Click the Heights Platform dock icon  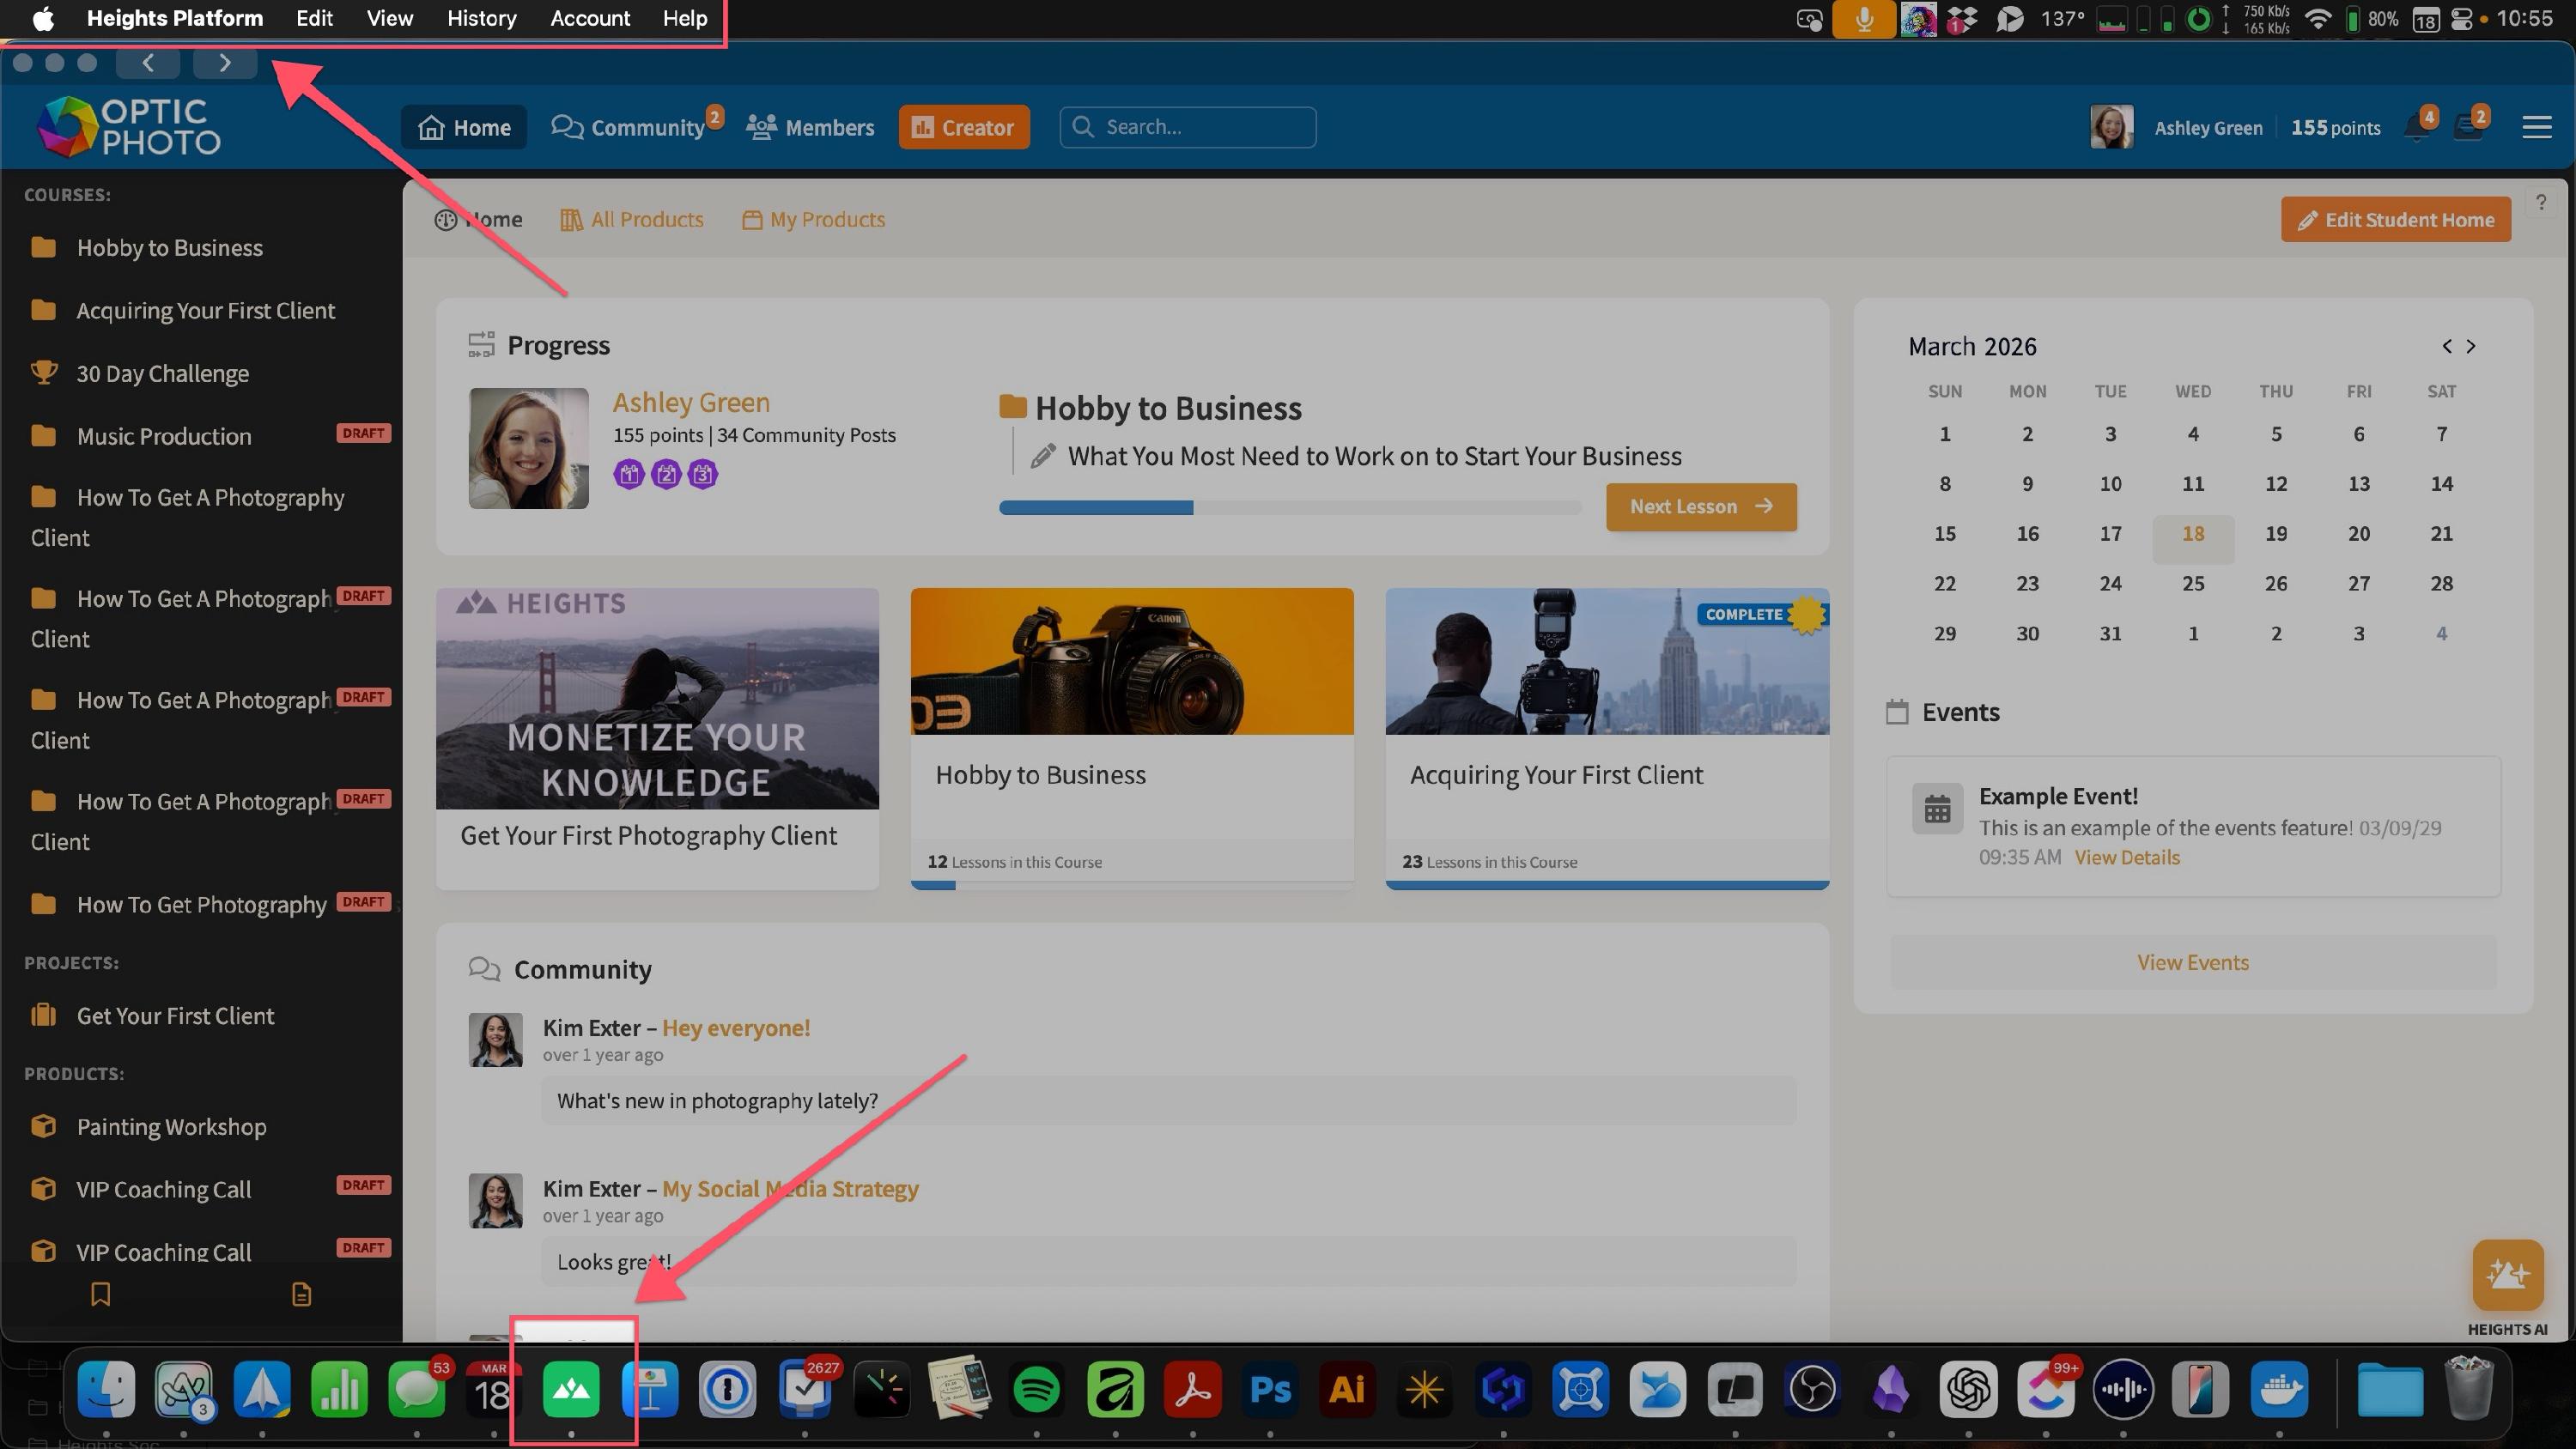pyautogui.click(x=571, y=1390)
